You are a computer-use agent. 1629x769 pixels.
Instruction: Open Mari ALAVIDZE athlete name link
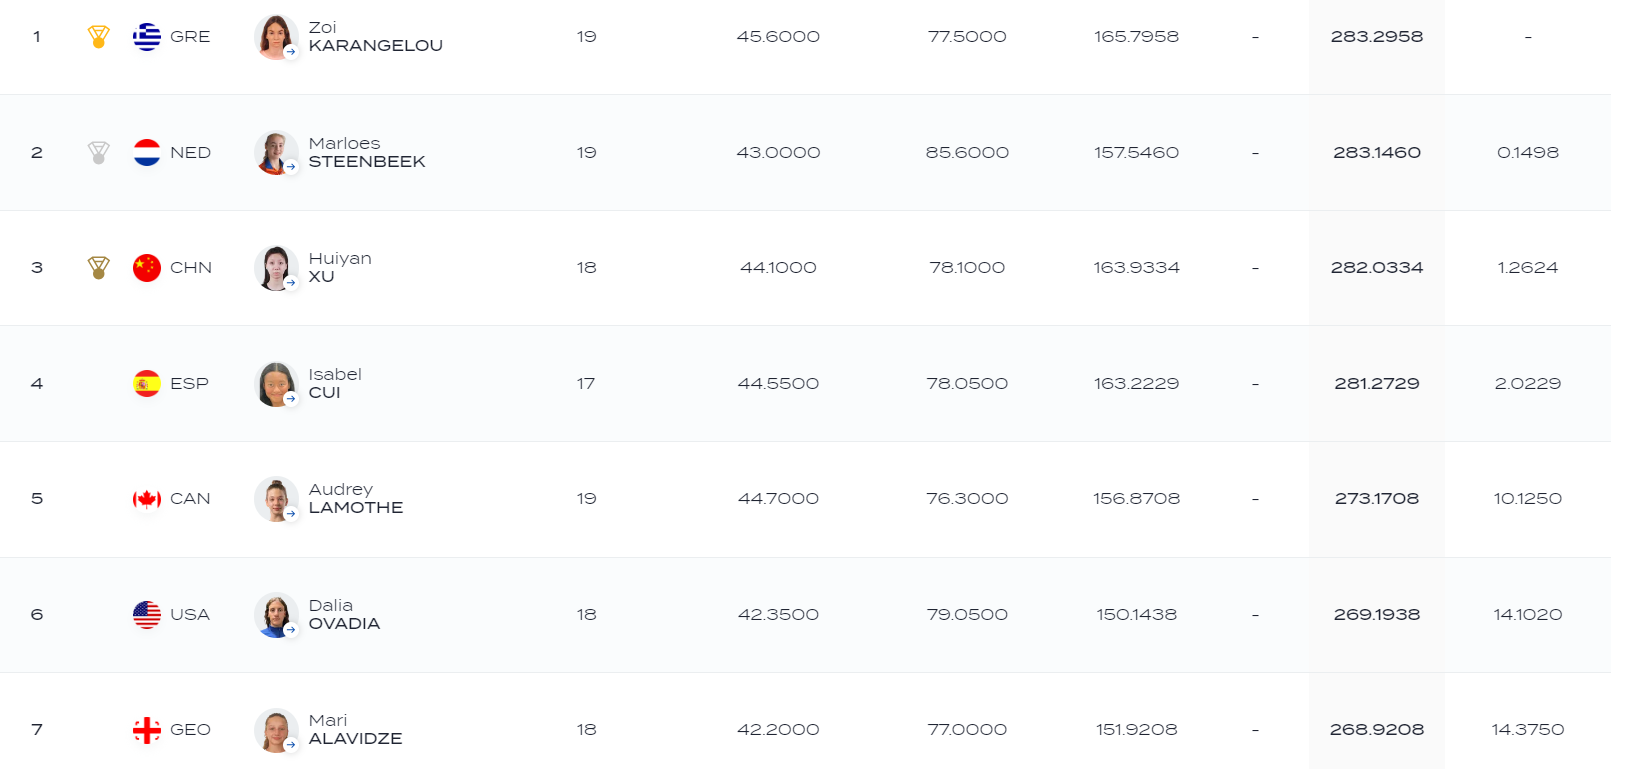(x=355, y=730)
